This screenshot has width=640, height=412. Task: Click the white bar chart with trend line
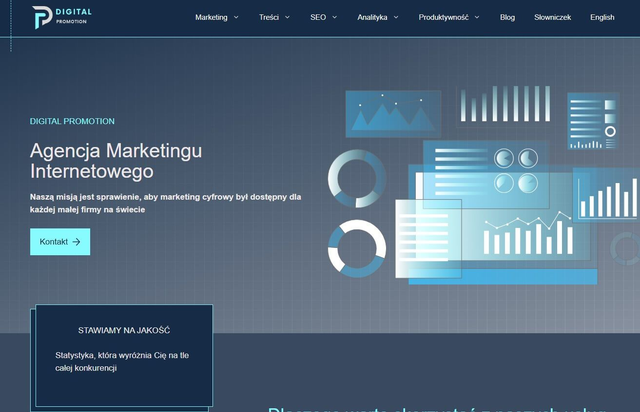click(522, 236)
